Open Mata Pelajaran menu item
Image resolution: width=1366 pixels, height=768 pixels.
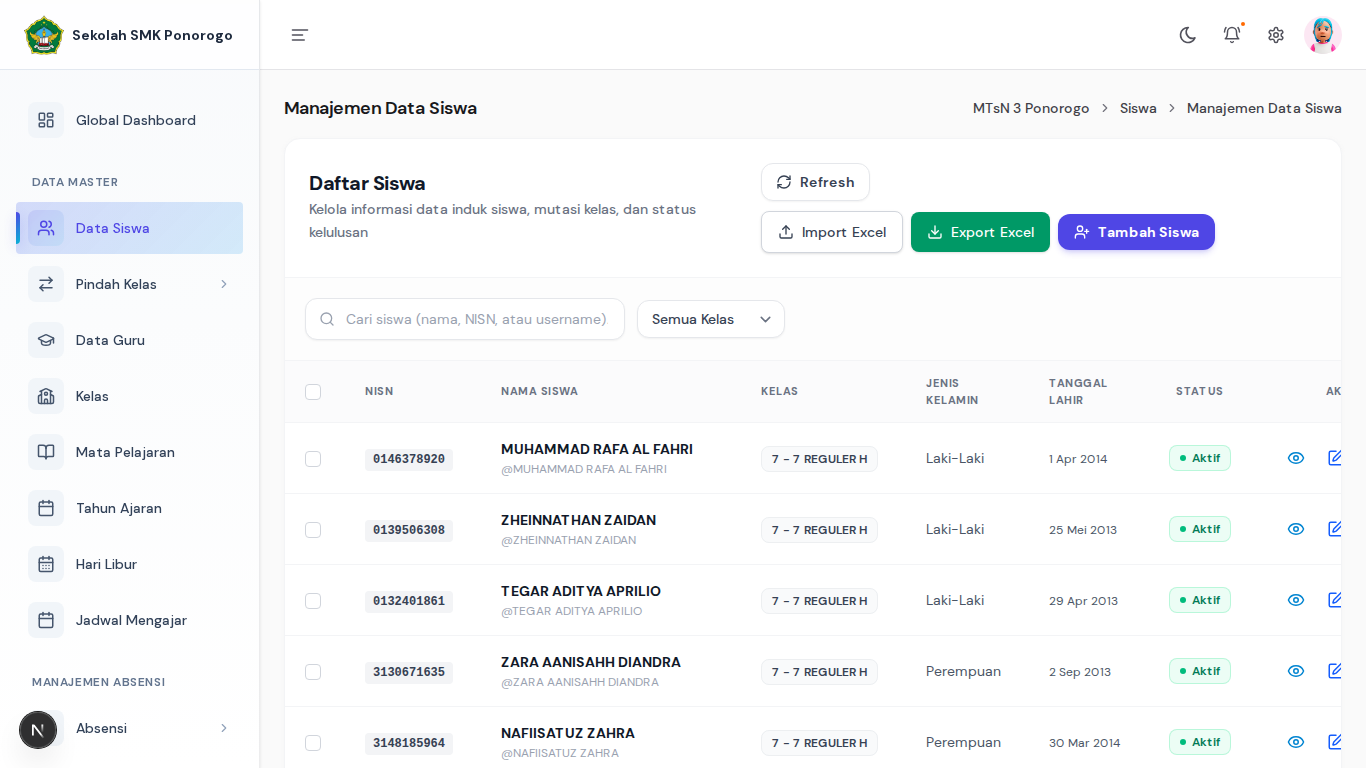click(x=129, y=452)
